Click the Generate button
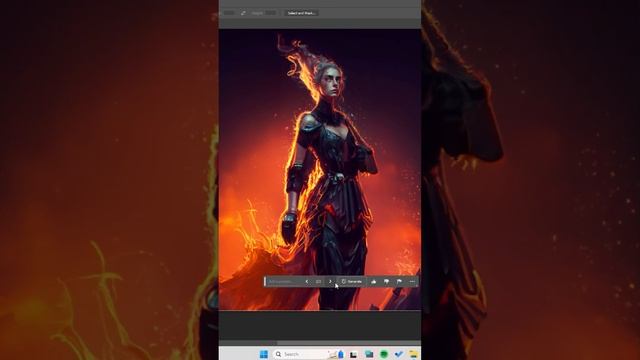The height and width of the screenshot is (360, 640). [351, 281]
